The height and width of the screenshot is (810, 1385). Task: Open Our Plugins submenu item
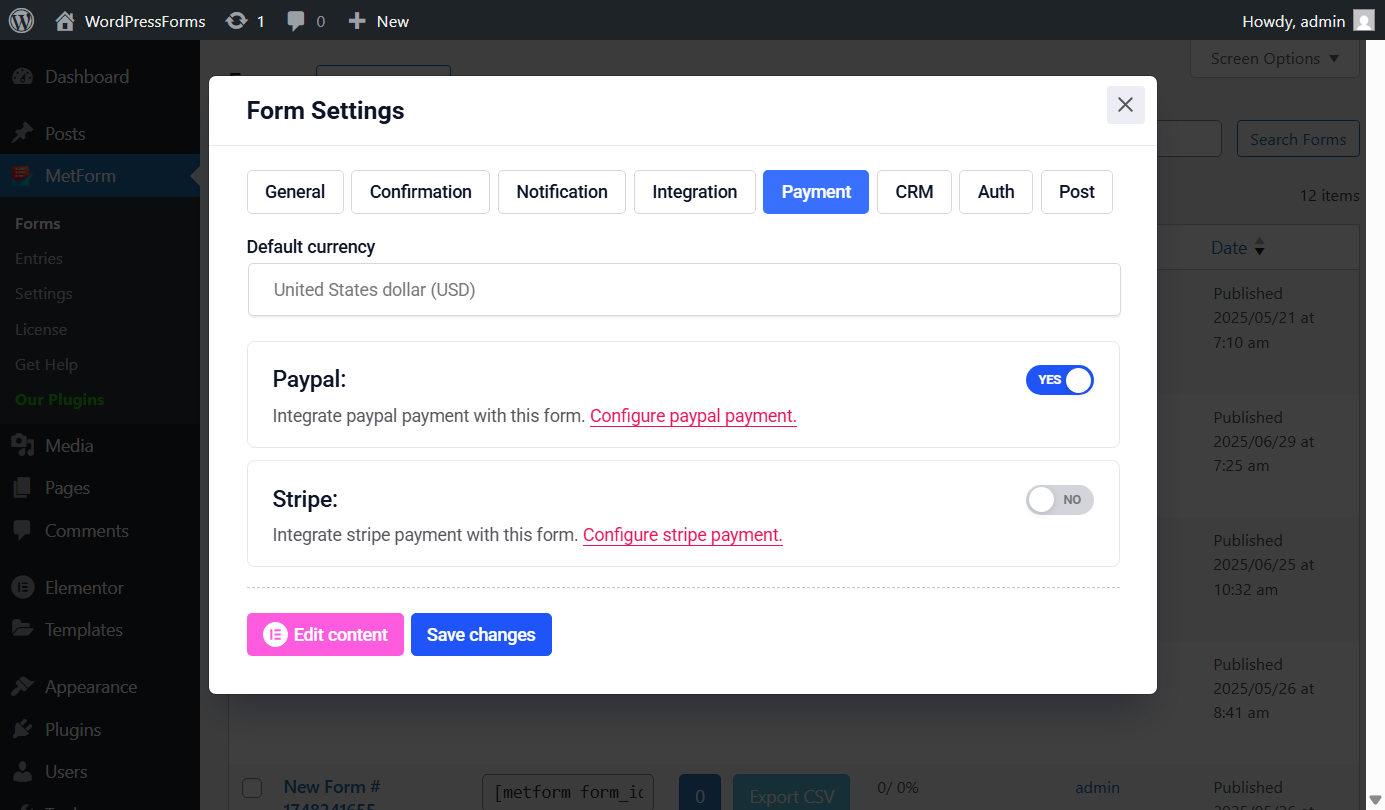click(60, 400)
